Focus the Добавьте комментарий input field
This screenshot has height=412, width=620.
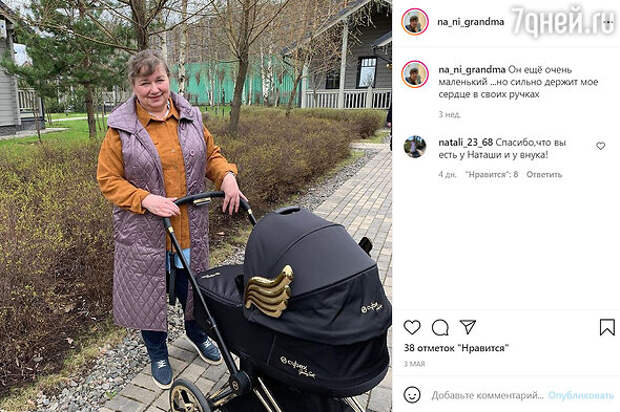487,395
